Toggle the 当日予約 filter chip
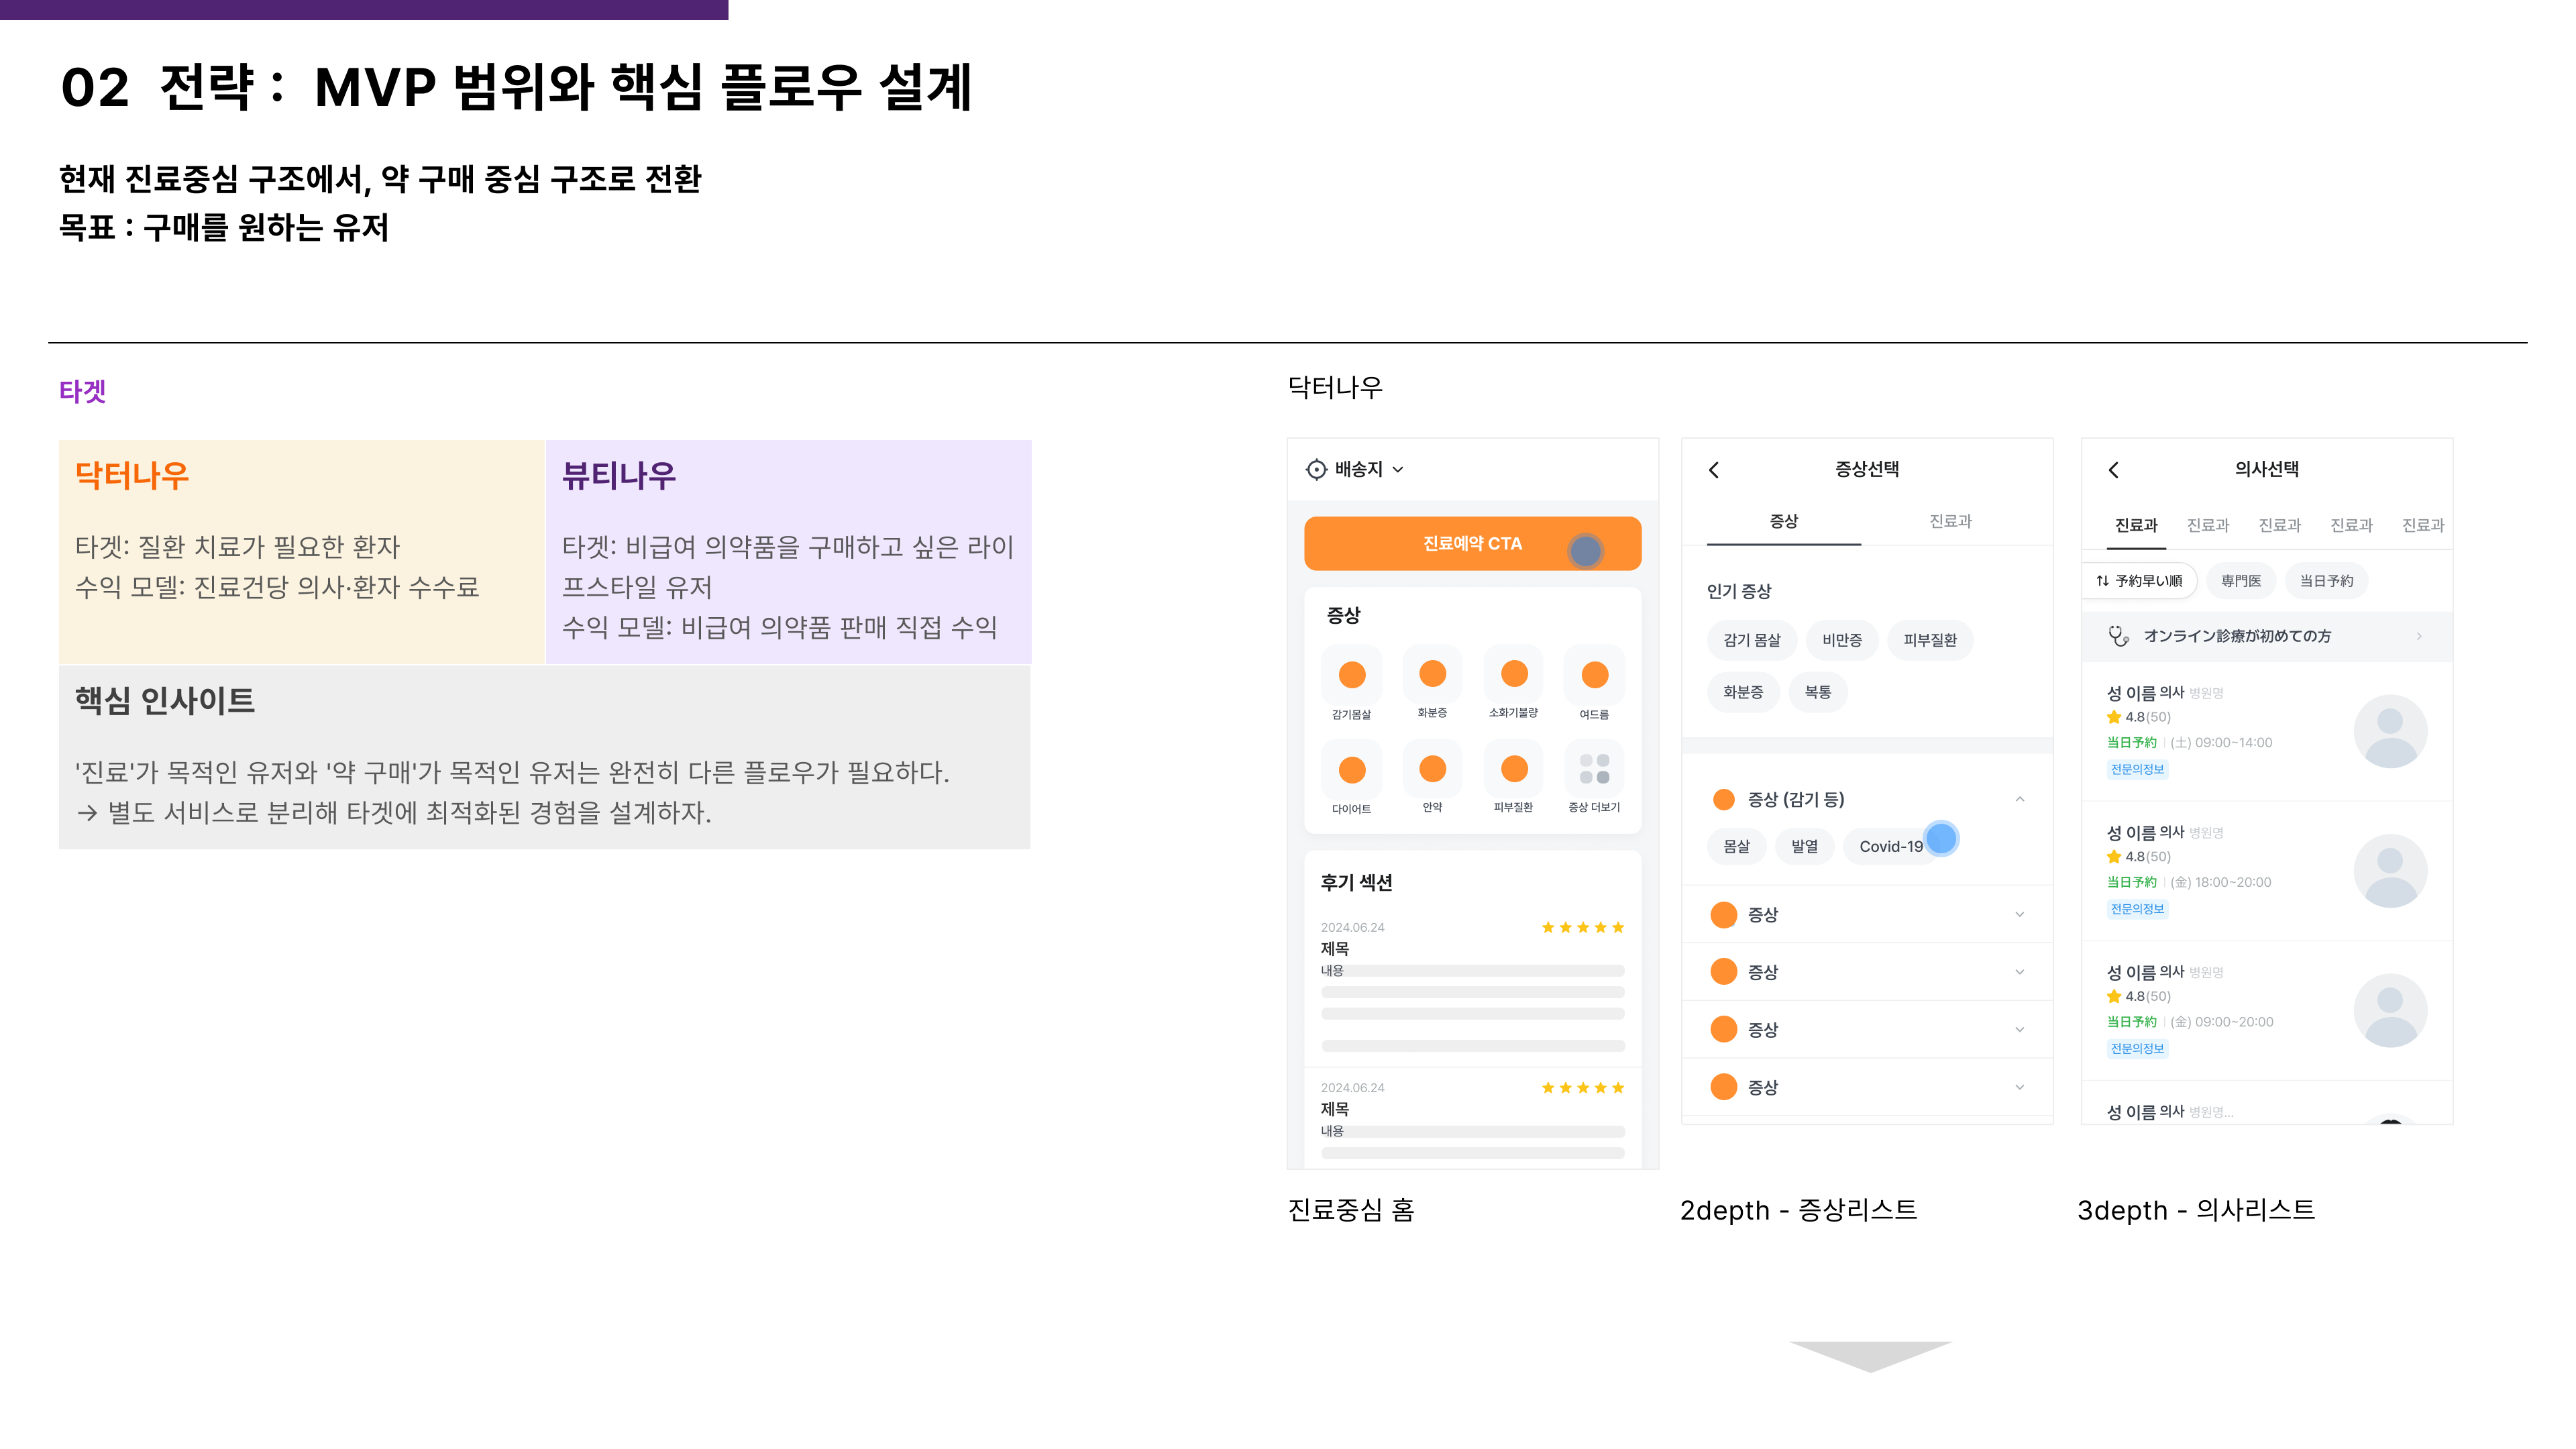This screenshot has height=1449, width=2576. [x=2326, y=581]
